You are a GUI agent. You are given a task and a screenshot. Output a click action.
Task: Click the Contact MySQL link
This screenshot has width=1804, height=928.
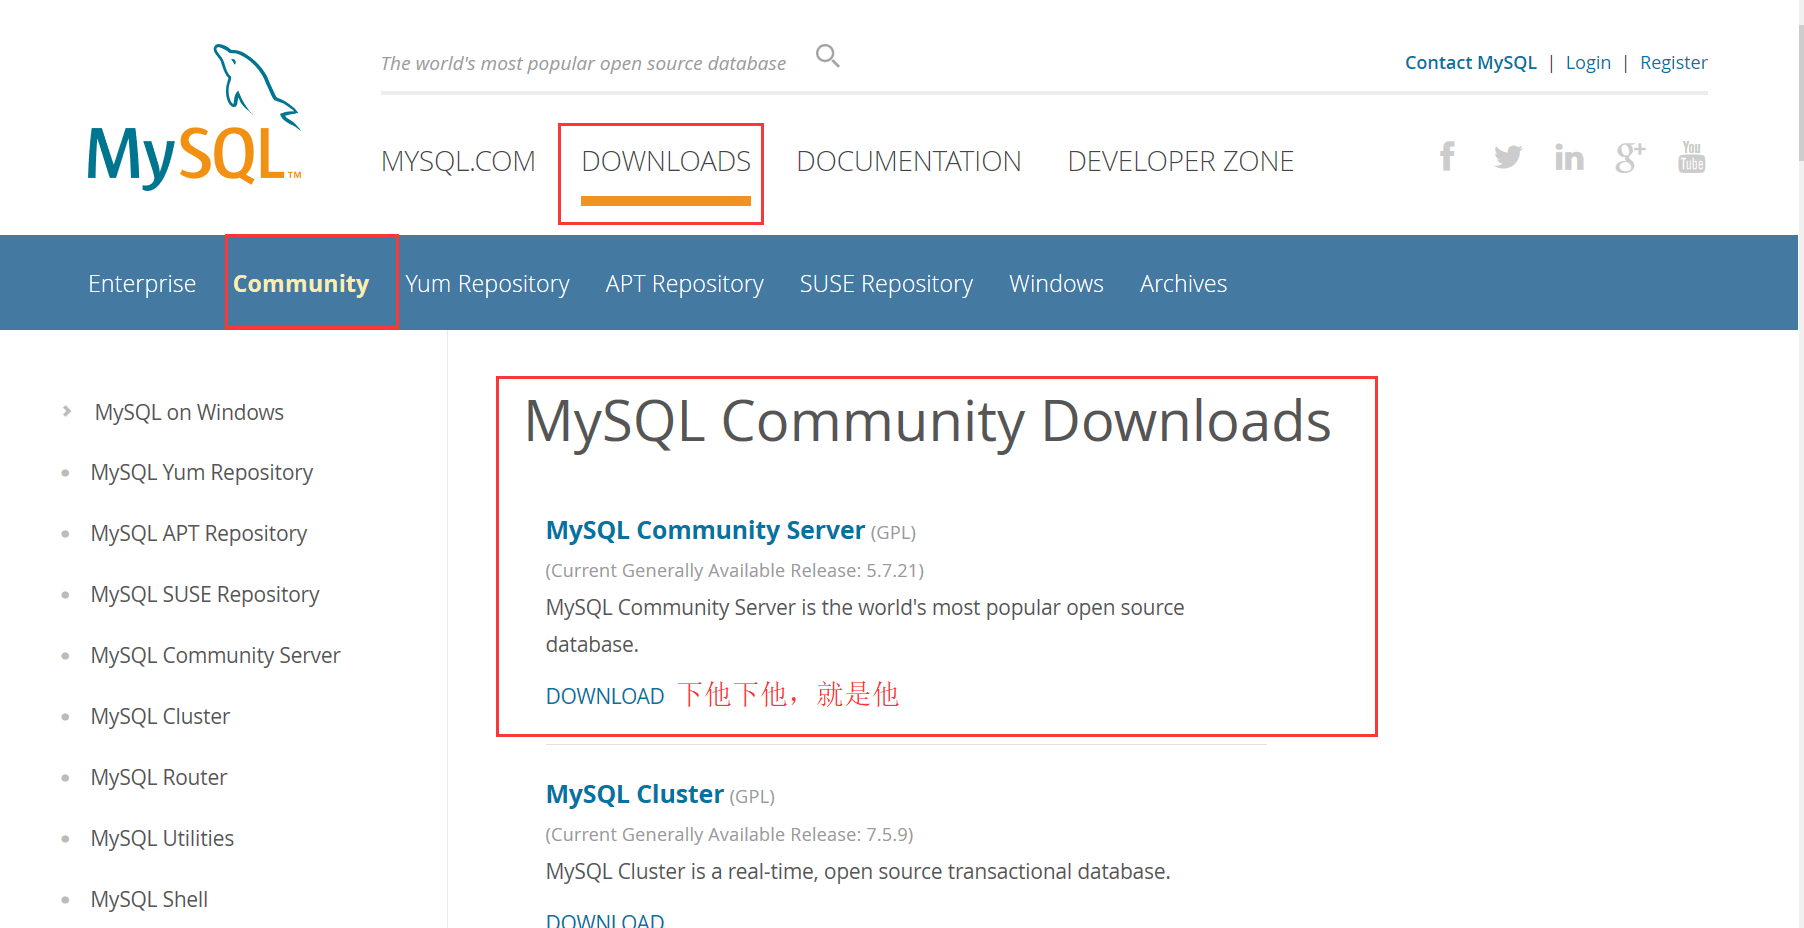coord(1470,63)
